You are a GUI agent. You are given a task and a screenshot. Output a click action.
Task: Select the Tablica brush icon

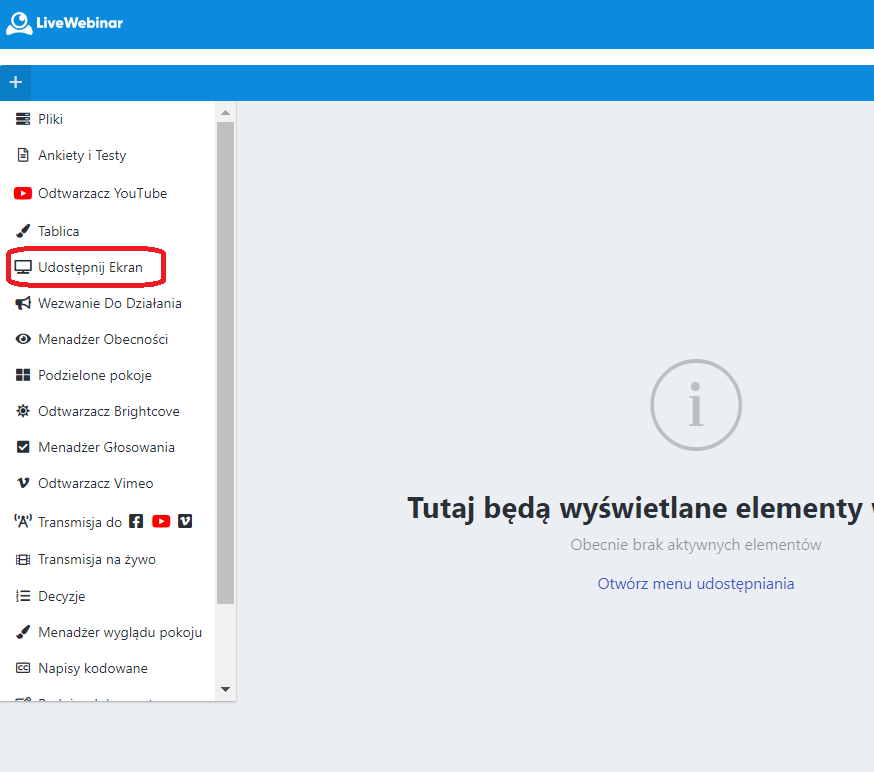(x=23, y=231)
